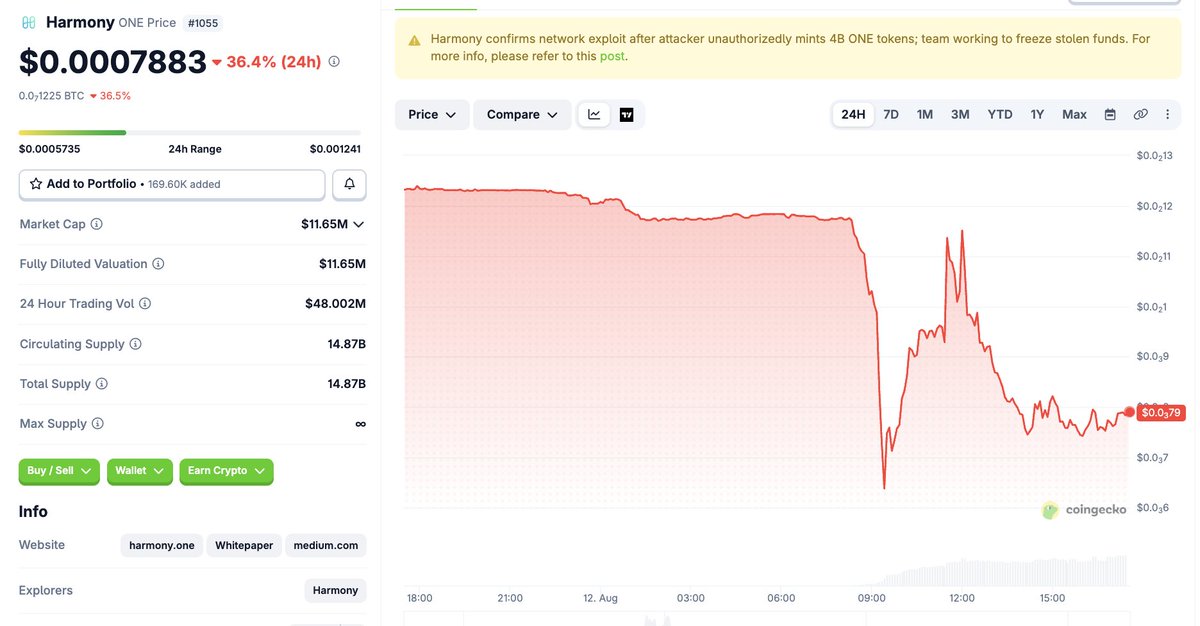This screenshot has height=626, width=1200.
Task: Open the calendar date range icon
Action: [1110, 115]
